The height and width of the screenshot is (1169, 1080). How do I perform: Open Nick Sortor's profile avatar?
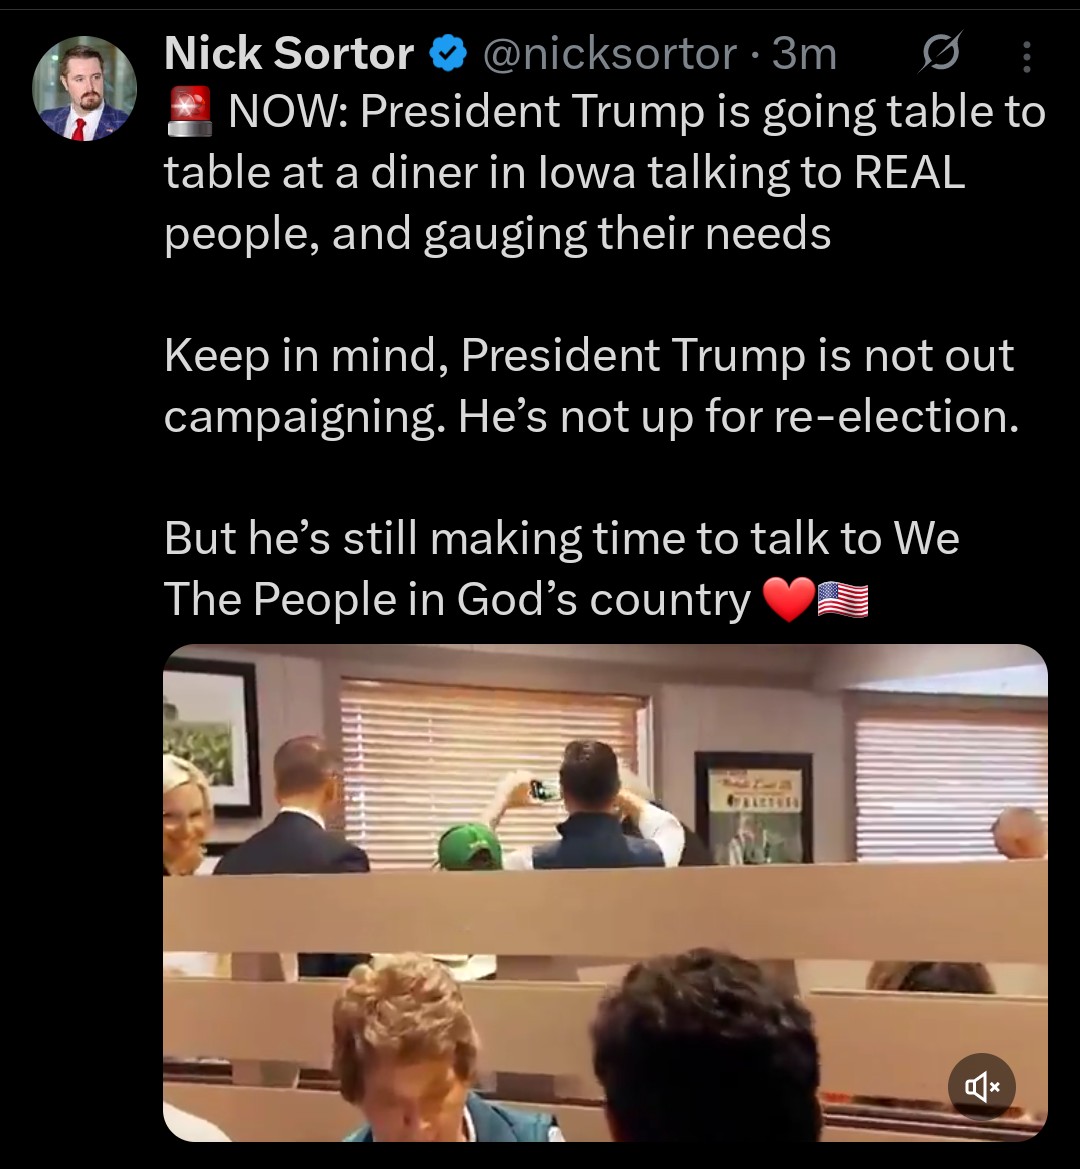click(x=84, y=88)
